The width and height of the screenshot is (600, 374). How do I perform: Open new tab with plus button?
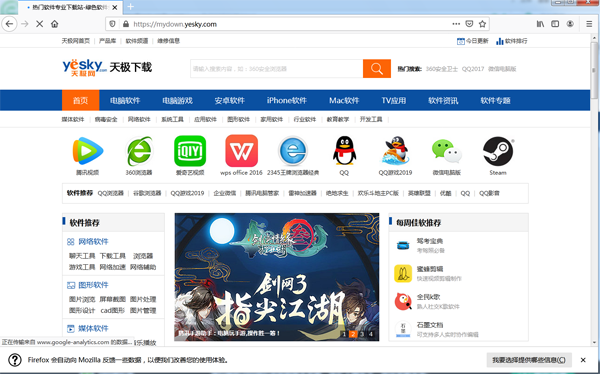[130, 7]
